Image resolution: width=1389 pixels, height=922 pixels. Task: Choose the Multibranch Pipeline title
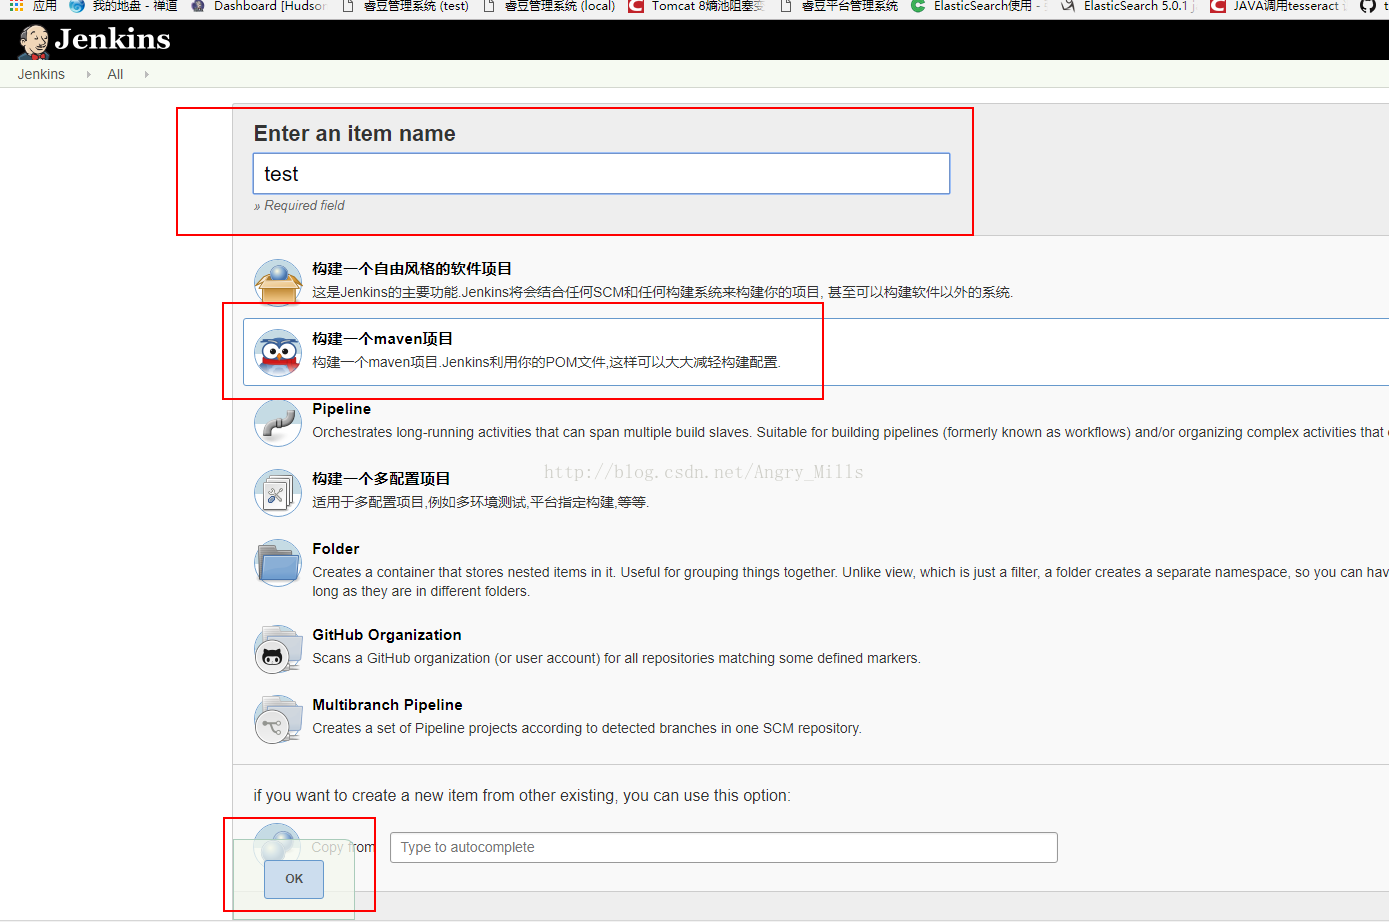[387, 705]
